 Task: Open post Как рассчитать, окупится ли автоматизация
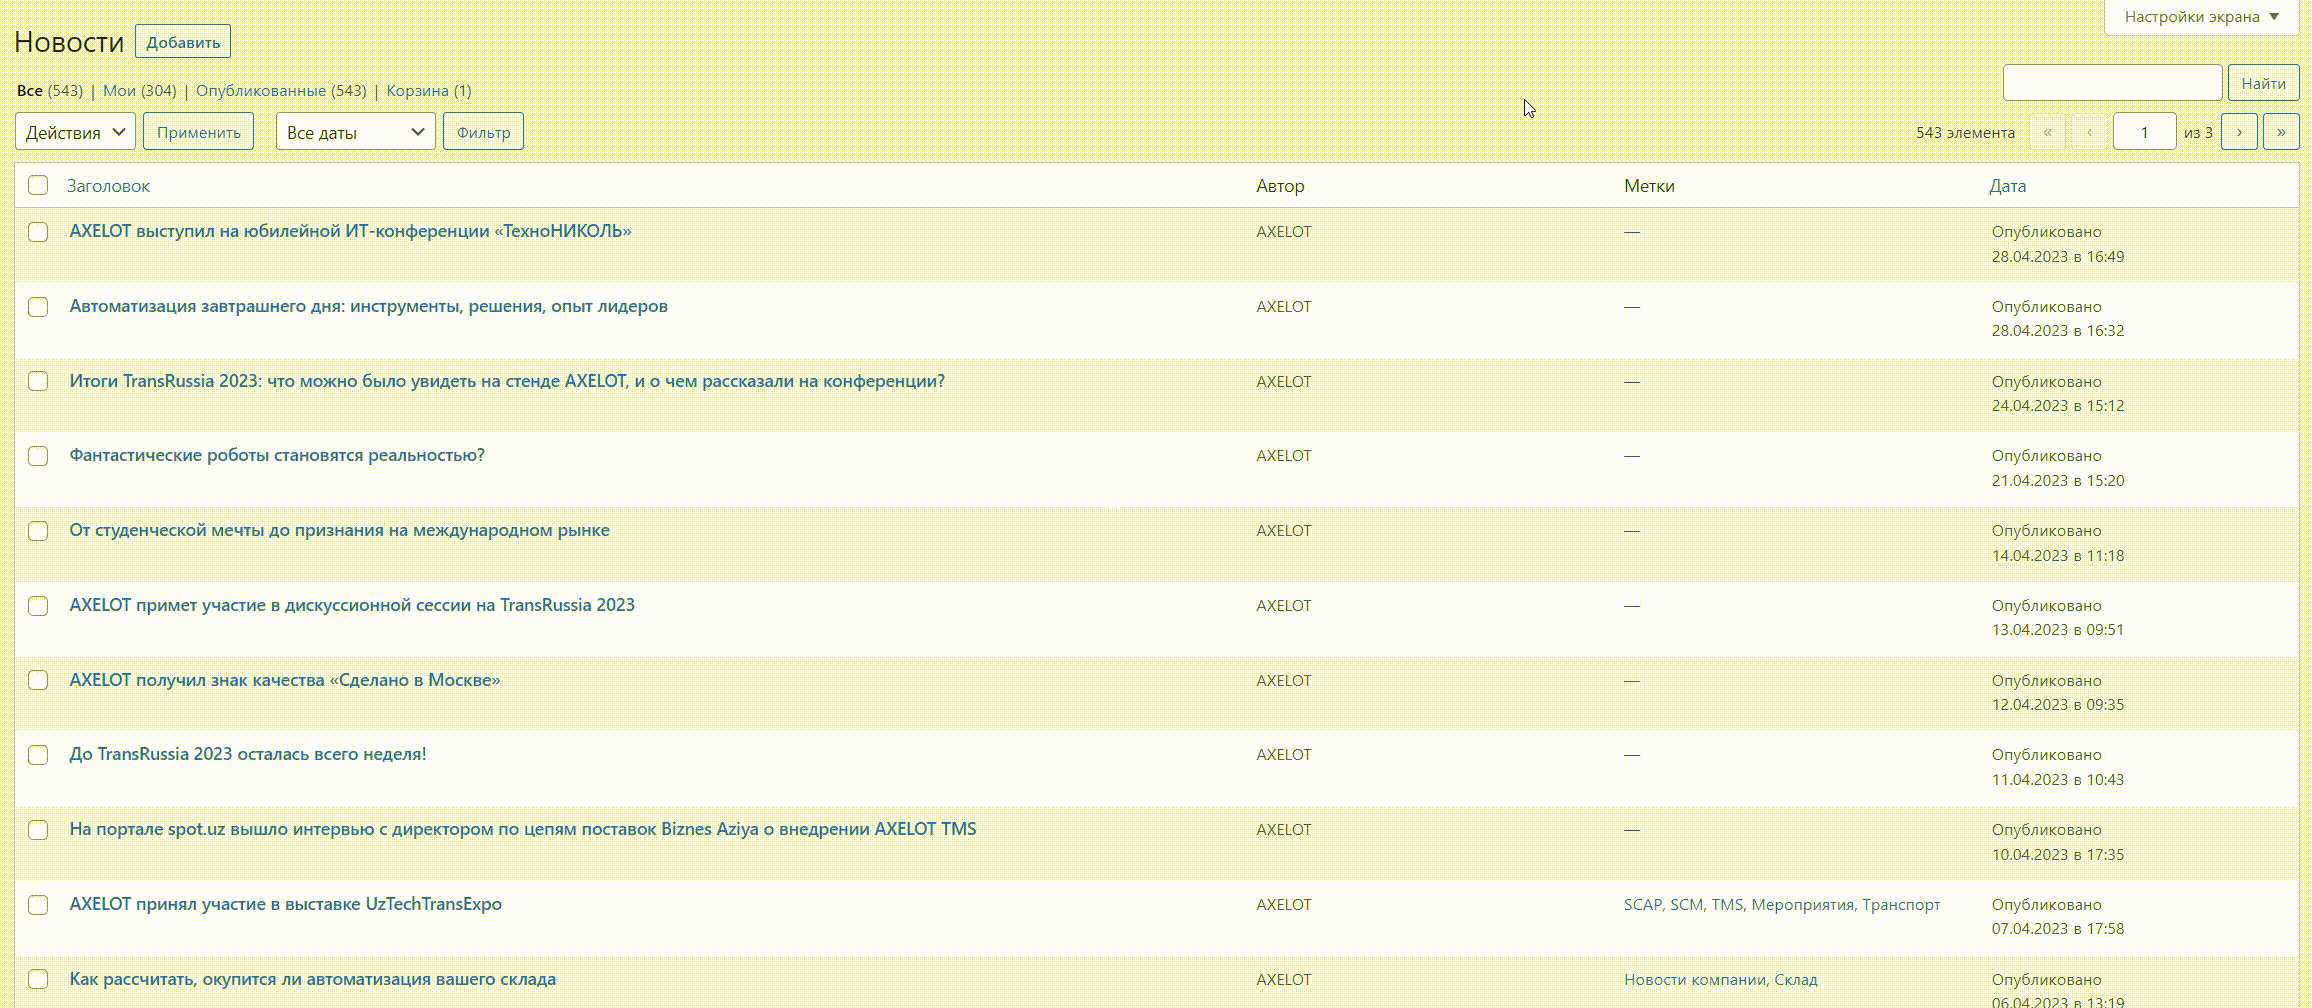313,979
